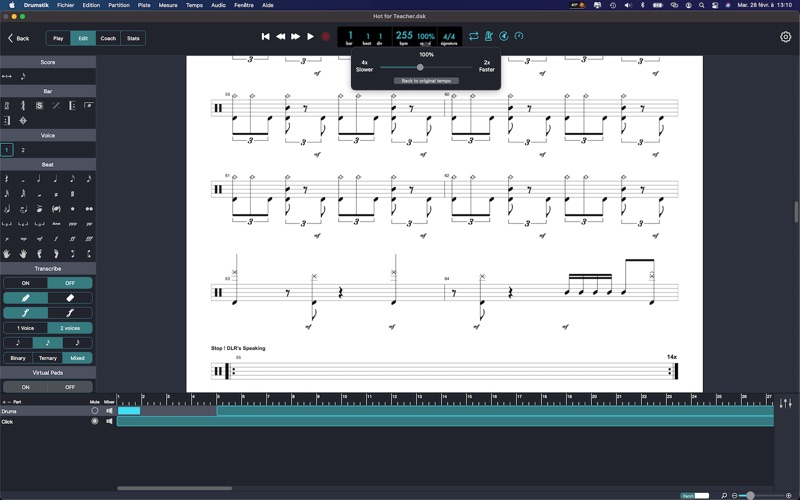Choose Binary rhythm mode
Screen dimensions: 800x500
pos(18,358)
